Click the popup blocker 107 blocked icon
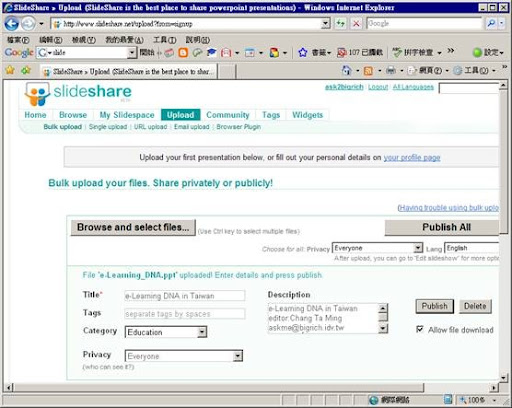This screenshot has height=408, width=512. (342, 52)
